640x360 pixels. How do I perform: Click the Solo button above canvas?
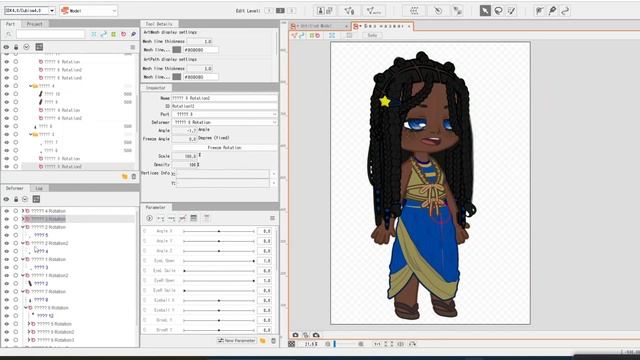tap(372, 36)
